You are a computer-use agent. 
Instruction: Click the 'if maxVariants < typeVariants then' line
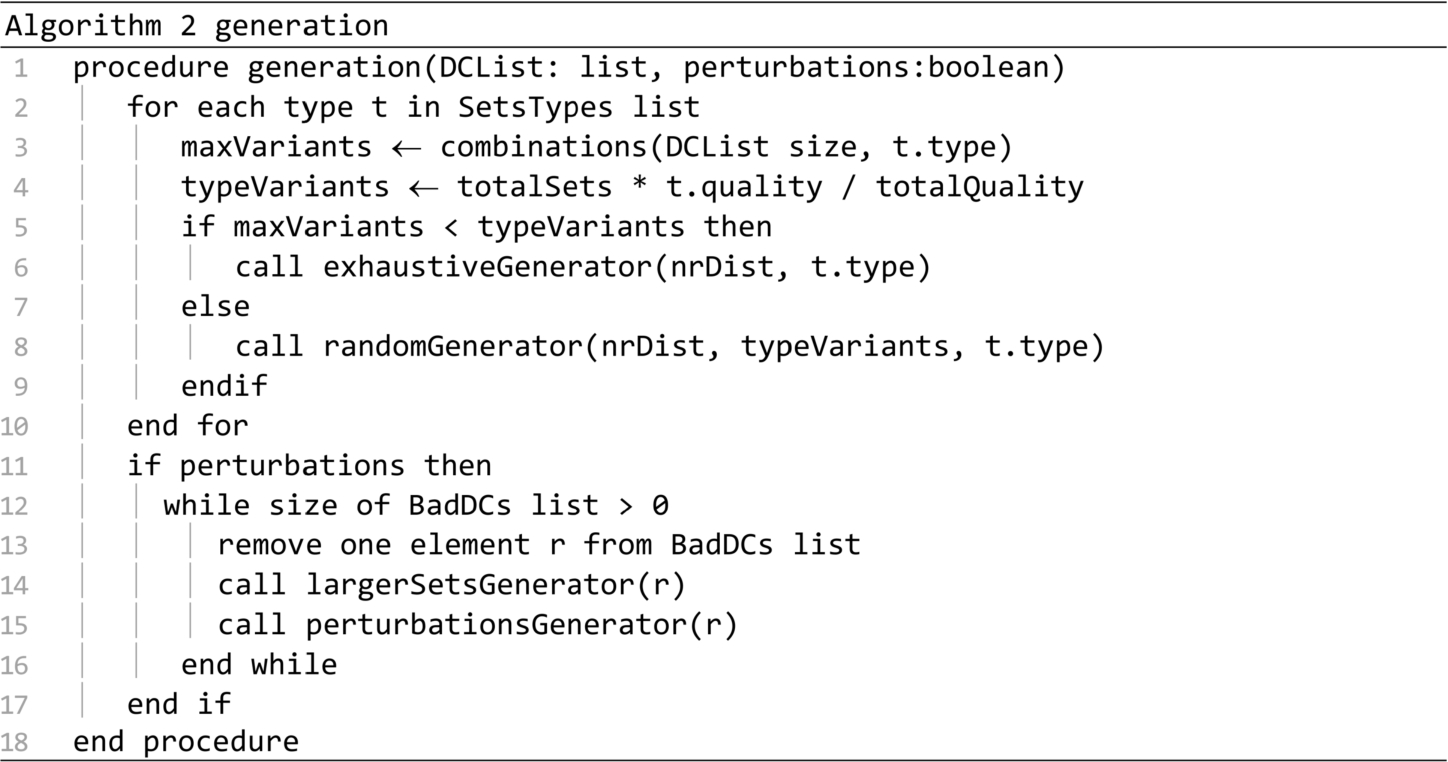click(476, 227)
